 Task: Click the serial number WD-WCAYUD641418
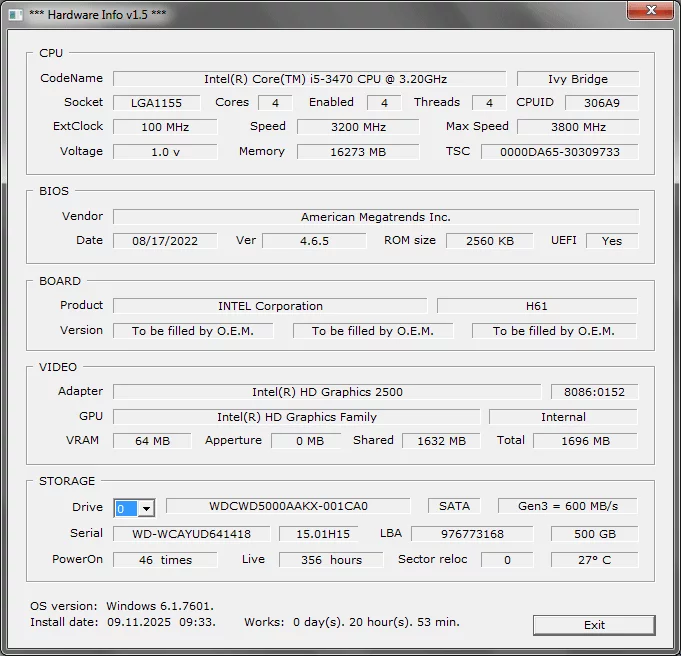[x=192, y=534]
